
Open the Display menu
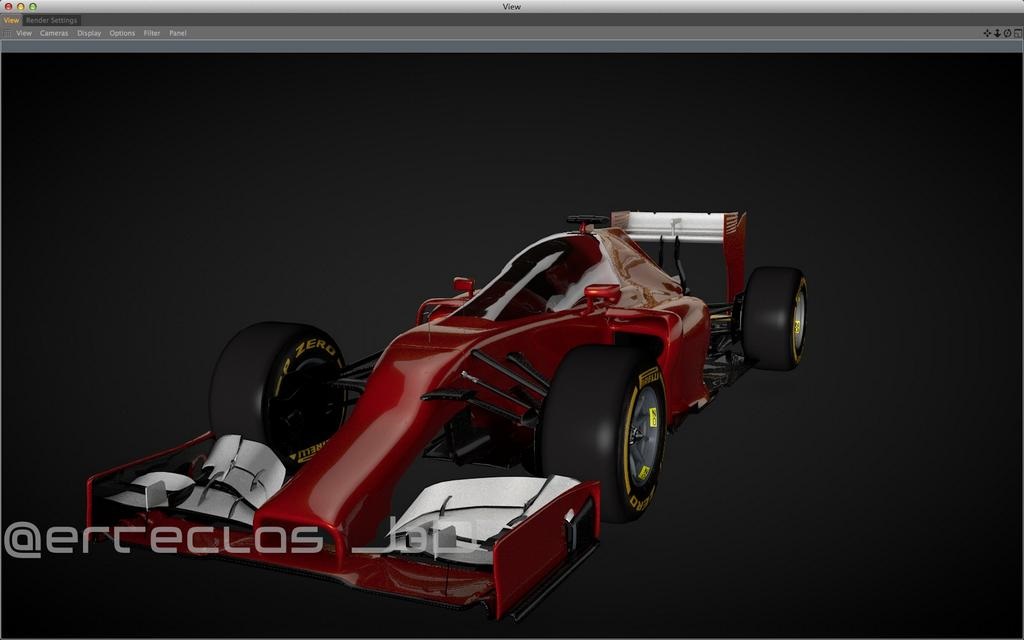pyautogui.click(x=89, y=33)
